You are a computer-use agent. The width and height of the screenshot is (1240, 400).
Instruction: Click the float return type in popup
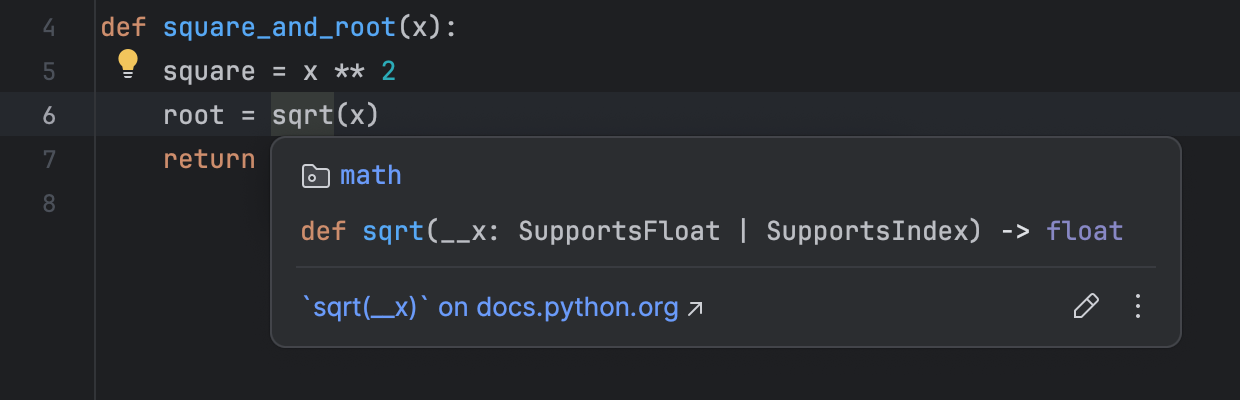pyautogui.click(x=1085, y=231)
